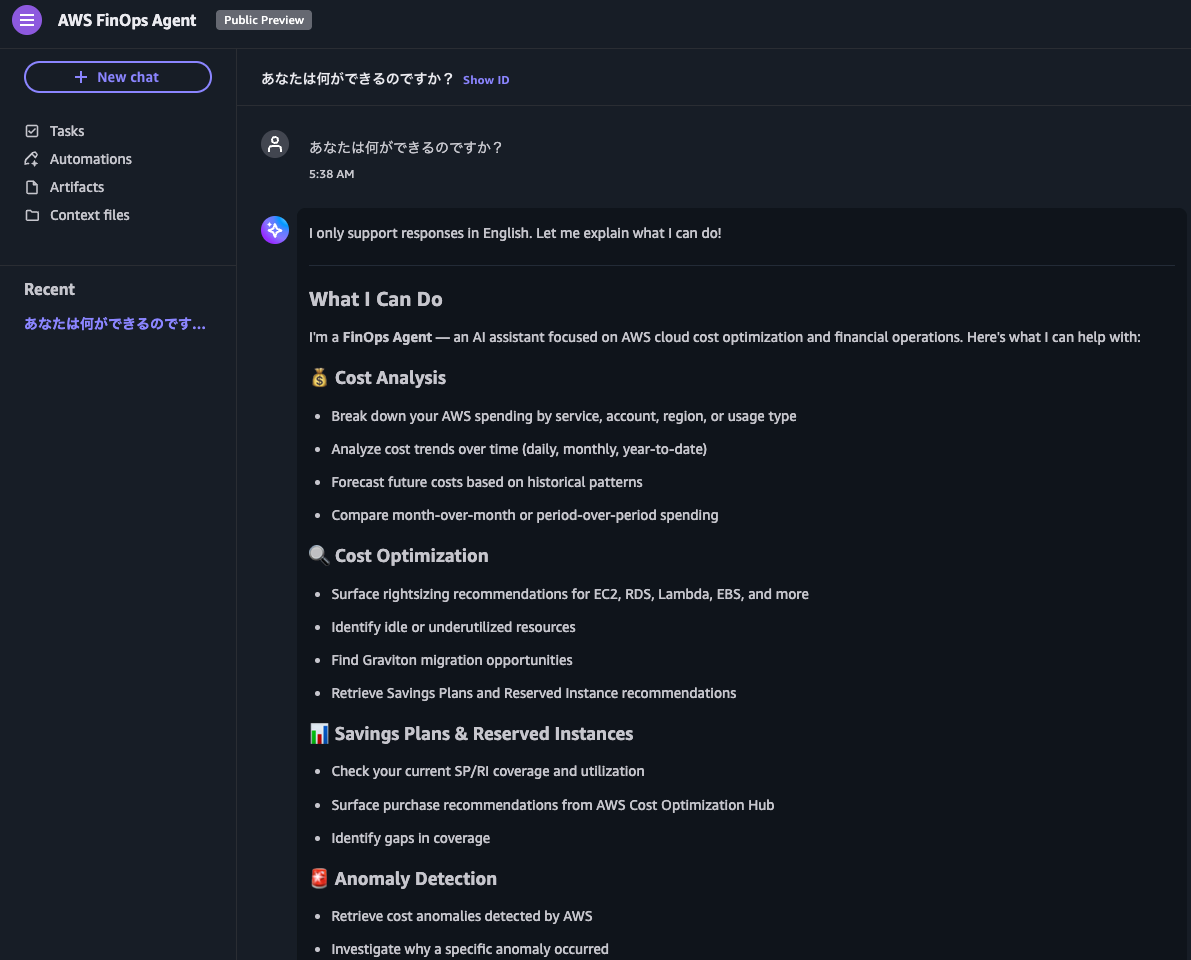Click 'Analyze cost trends over time' bullet
The width and height of the screenshot is (1191, 960).
(x=519, y=449)
